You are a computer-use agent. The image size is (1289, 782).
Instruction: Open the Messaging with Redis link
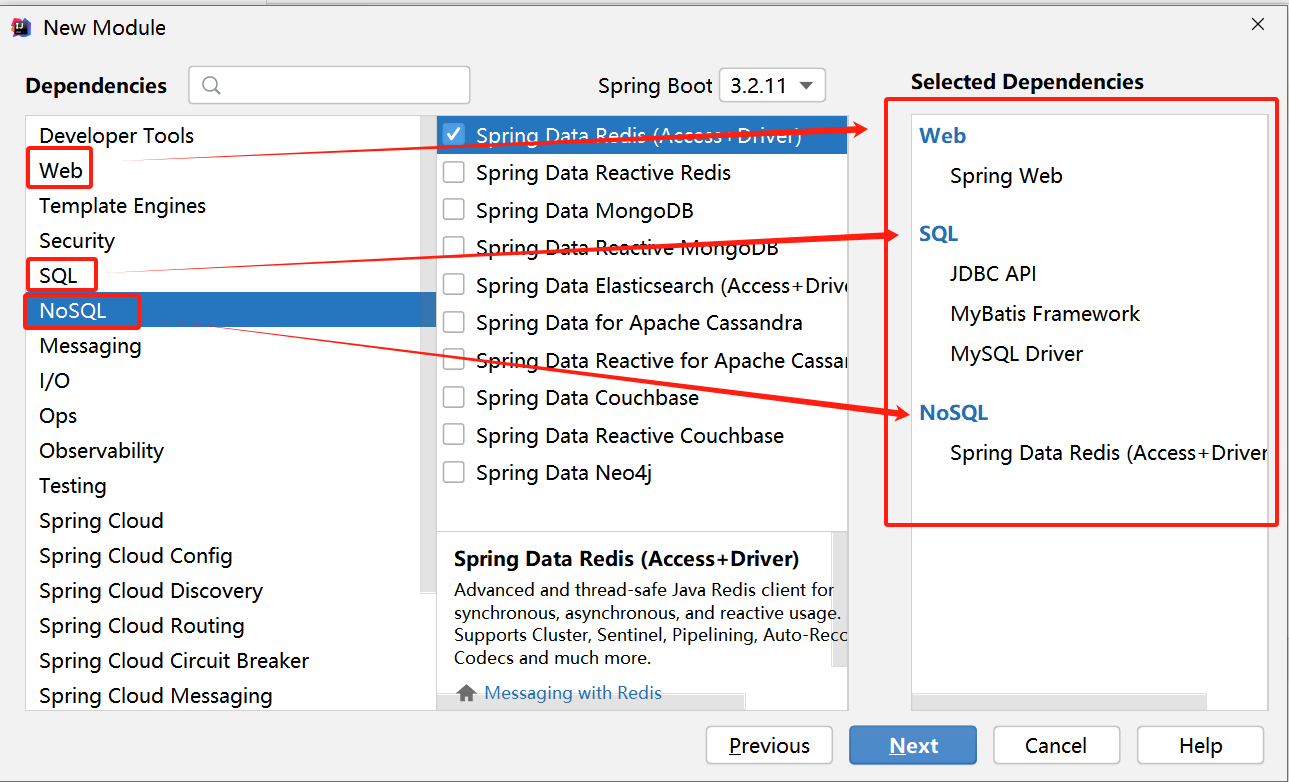[573, 693]
